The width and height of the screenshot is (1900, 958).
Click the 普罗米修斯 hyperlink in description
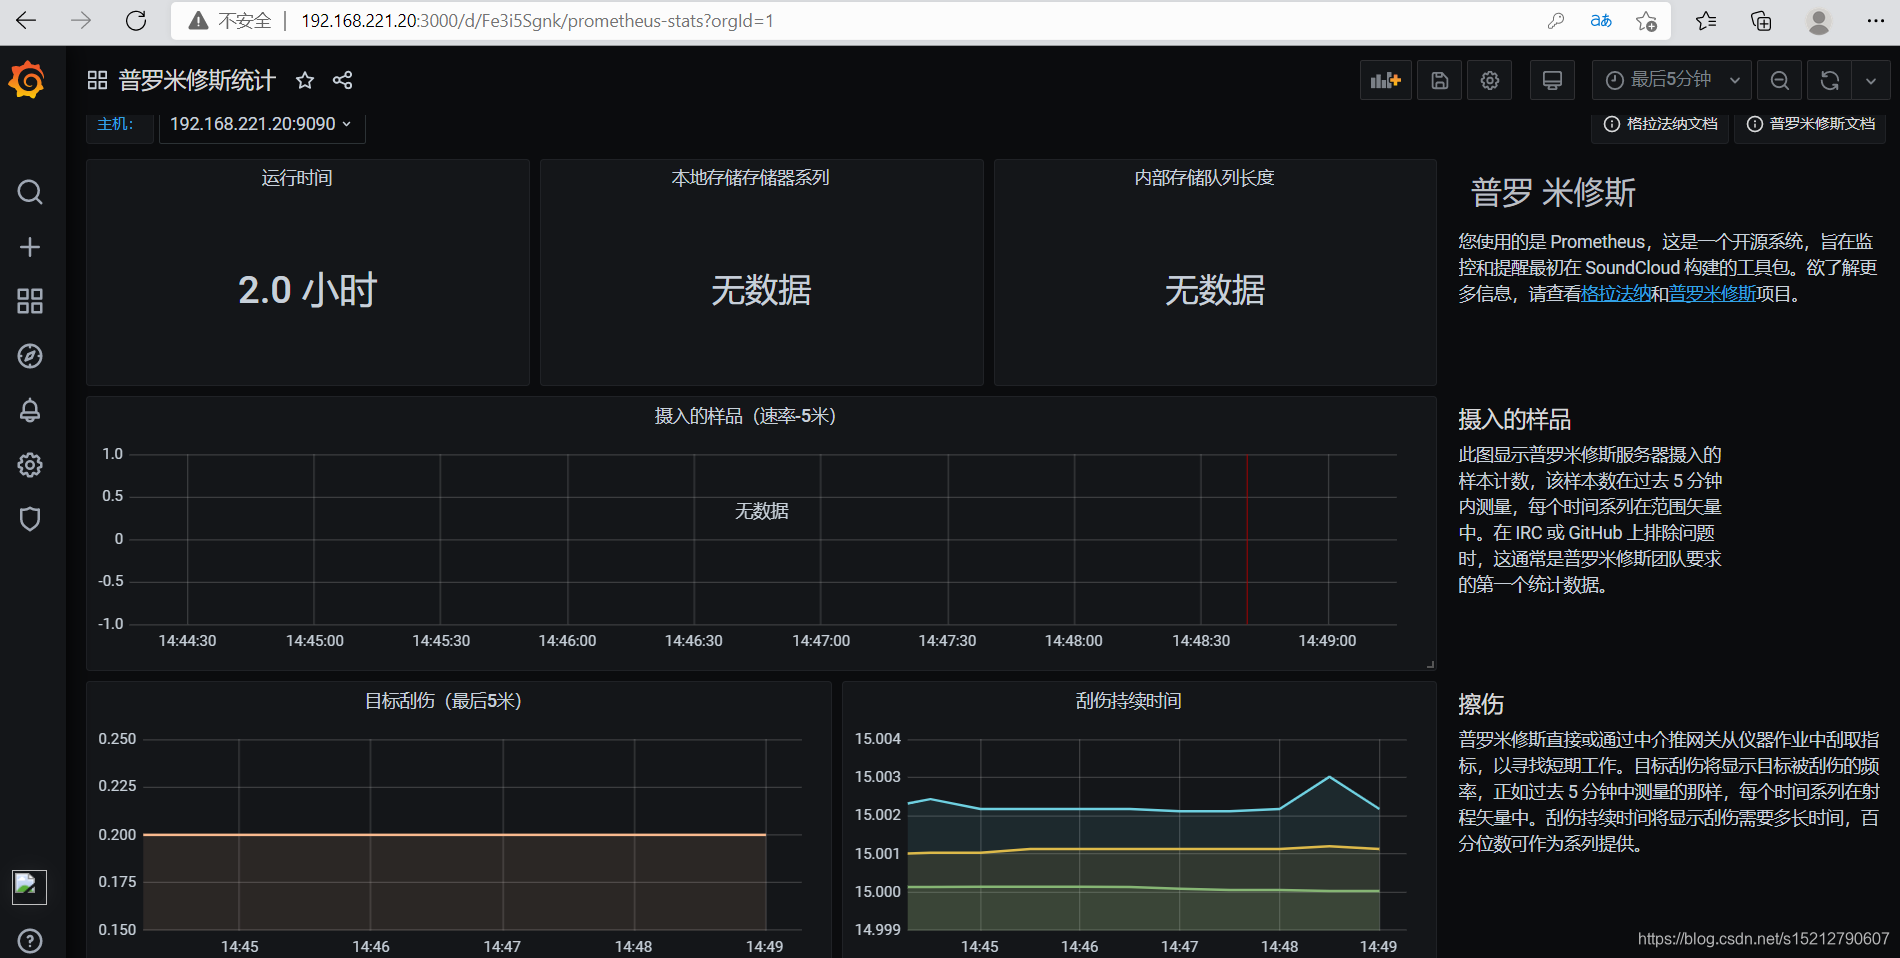point(1712,294)
